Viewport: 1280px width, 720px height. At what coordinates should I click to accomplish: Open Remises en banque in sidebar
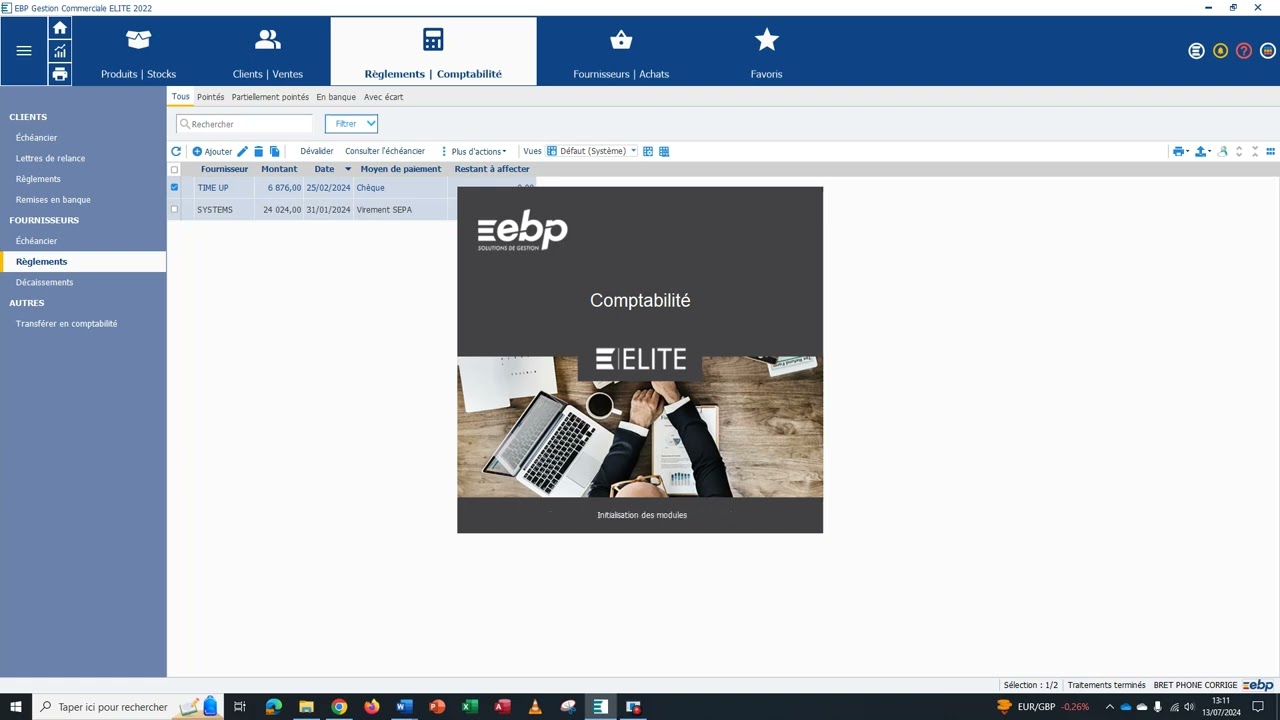point(53,200)
